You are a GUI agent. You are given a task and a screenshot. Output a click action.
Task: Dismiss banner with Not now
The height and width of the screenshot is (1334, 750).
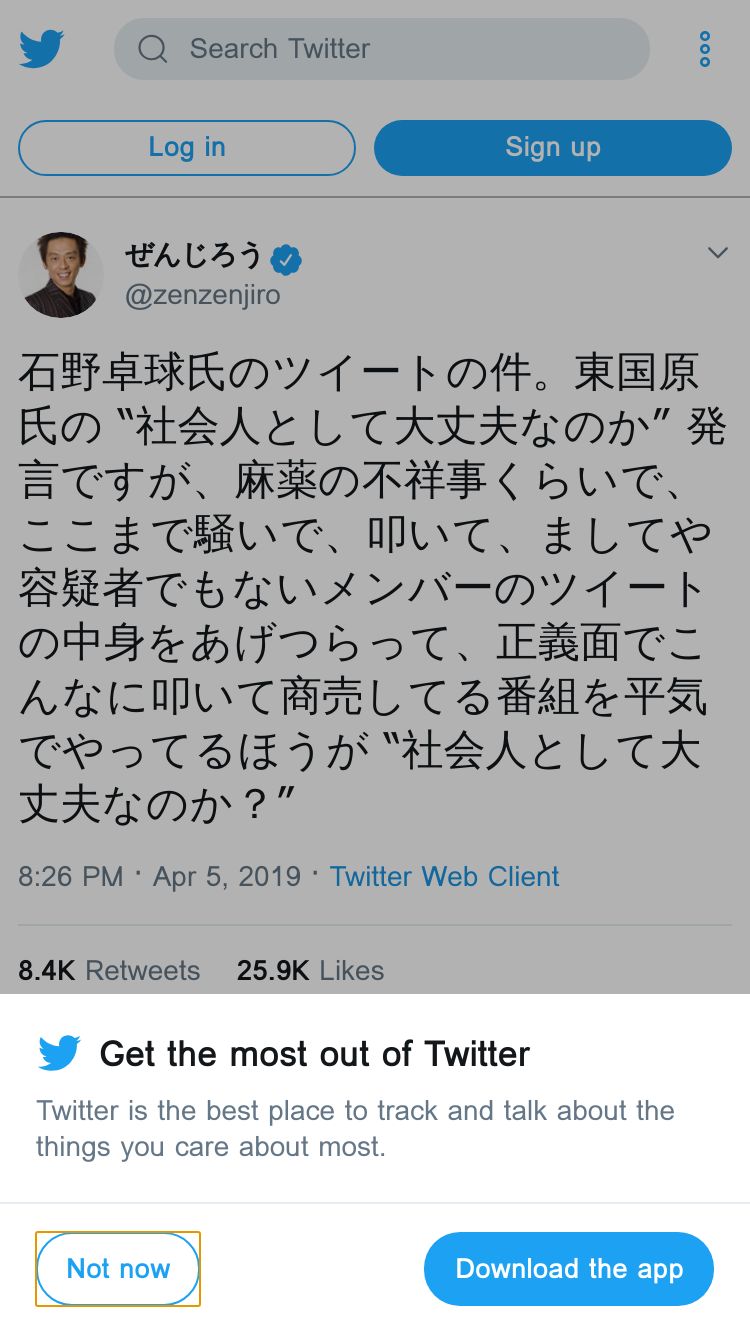[118, 1269]
